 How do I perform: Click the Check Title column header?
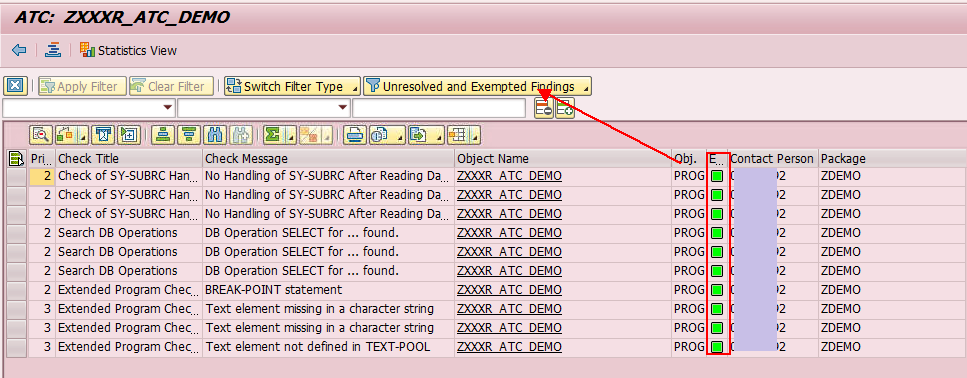tap(129, 158)
